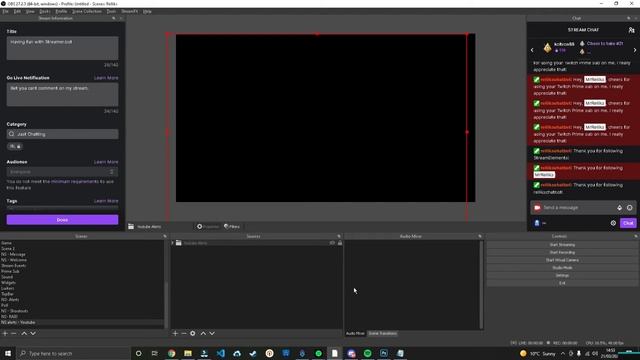Move selected source up in Sources panel
The image size is (640, 360).
click(203, 333)
